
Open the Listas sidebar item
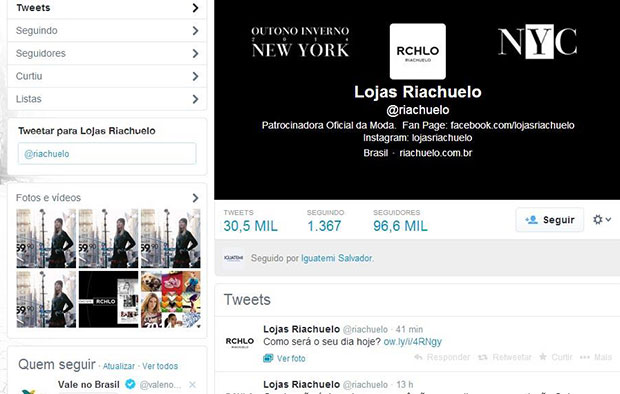(x=107, y=99)
